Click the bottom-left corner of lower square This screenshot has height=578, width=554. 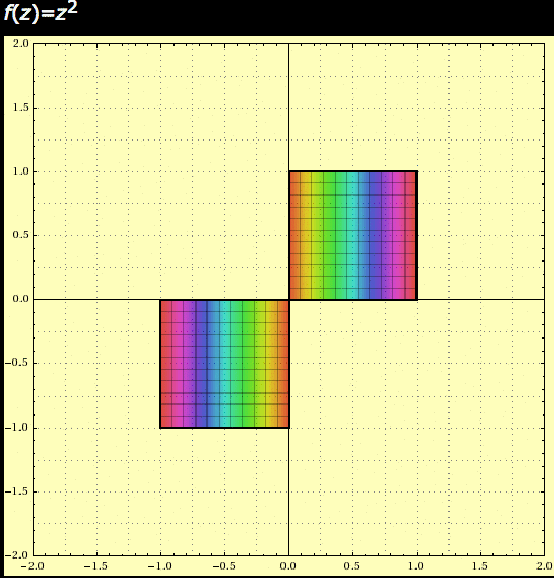click(x=160, y=428)
